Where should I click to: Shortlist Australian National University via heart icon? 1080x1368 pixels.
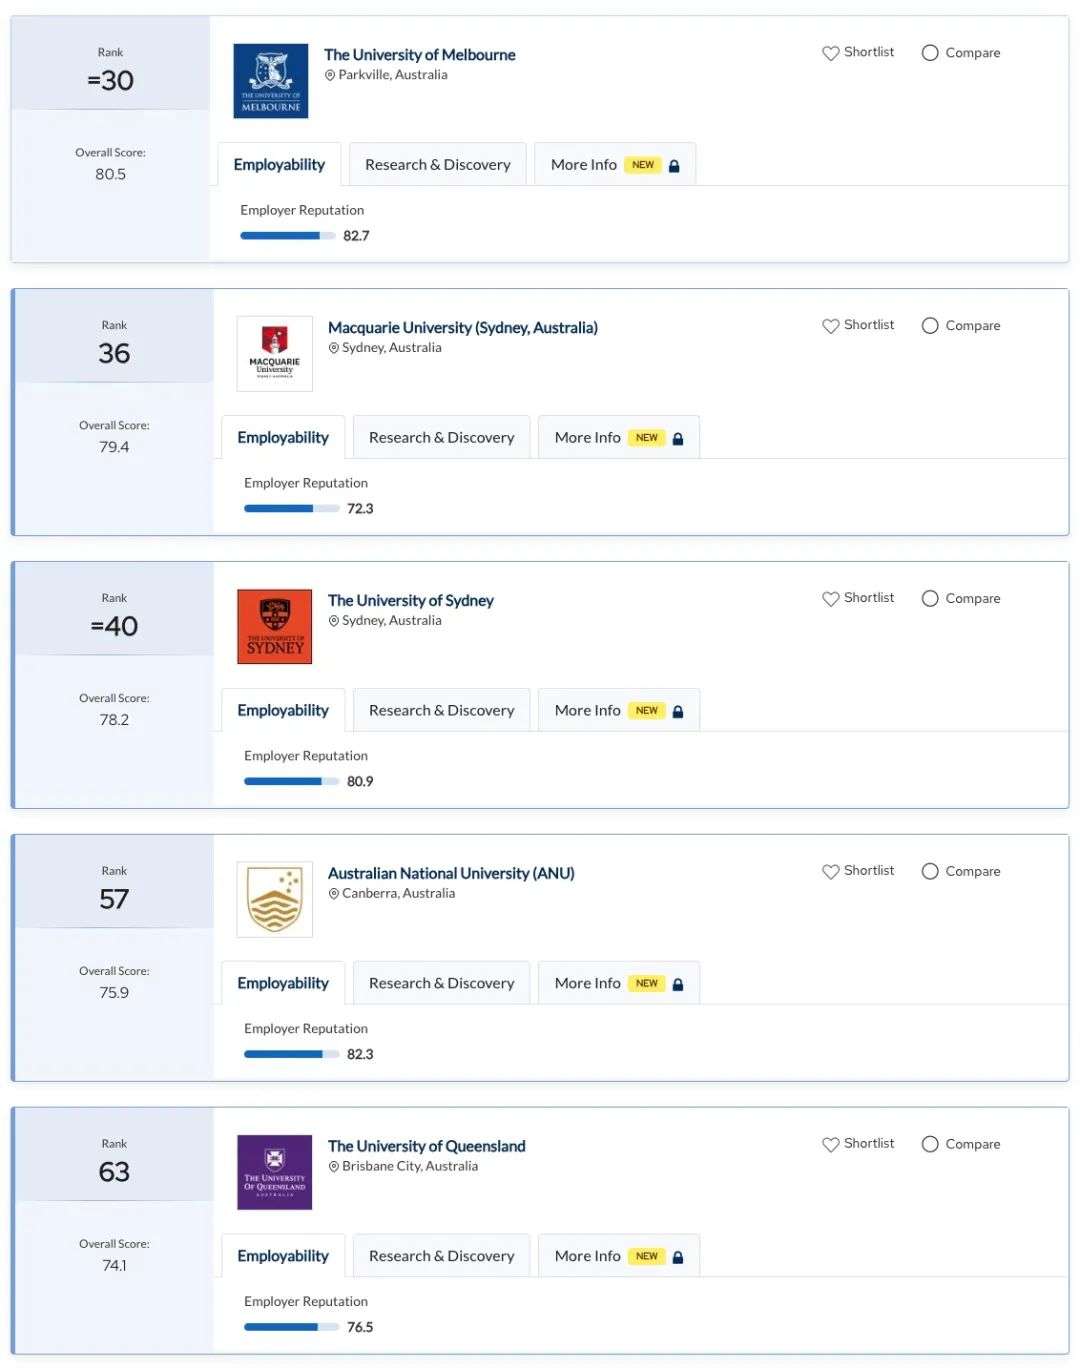tap(830, 872)
